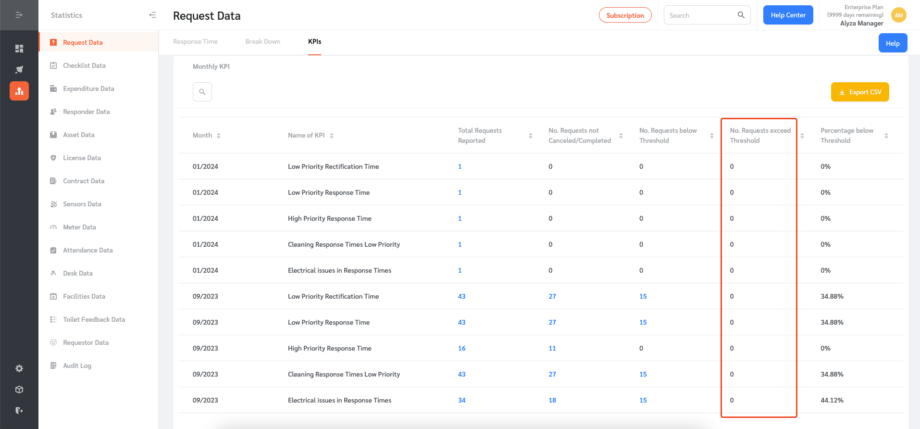Open the Monthly KPI search button
This screenshot has height=429, width=920.
tap(202, 92)
